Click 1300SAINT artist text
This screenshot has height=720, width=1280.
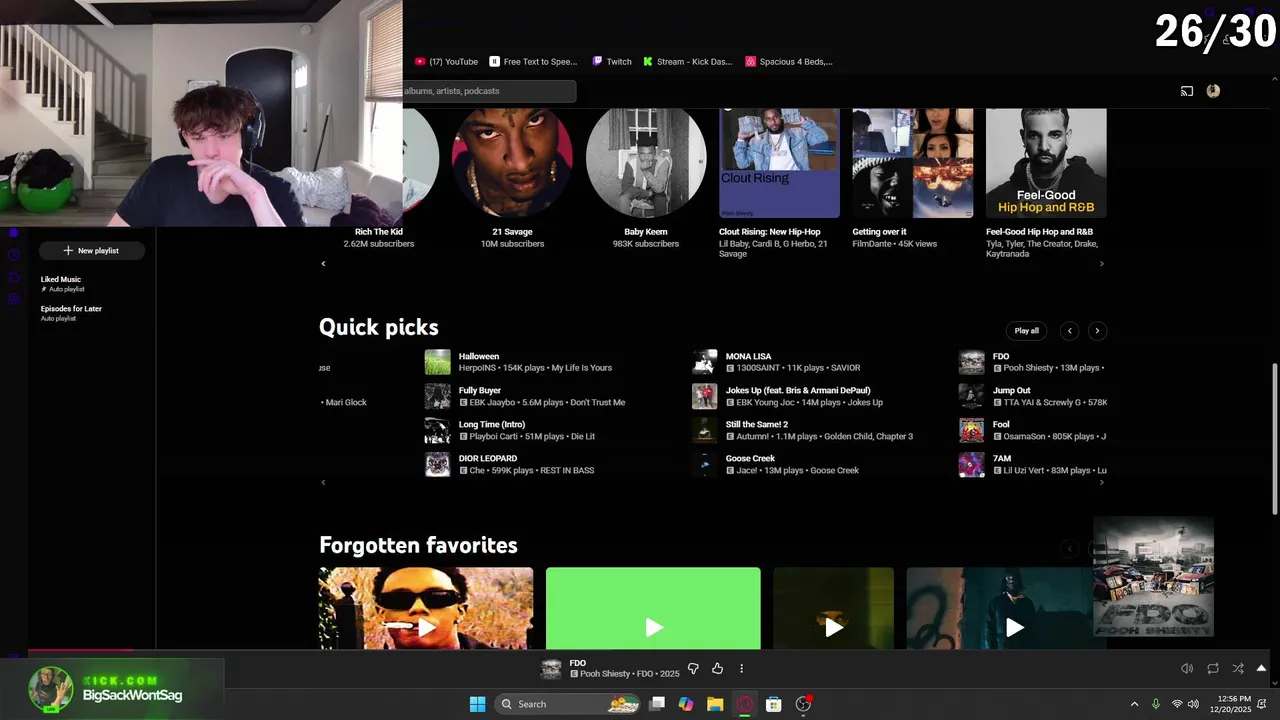[758, 368]
